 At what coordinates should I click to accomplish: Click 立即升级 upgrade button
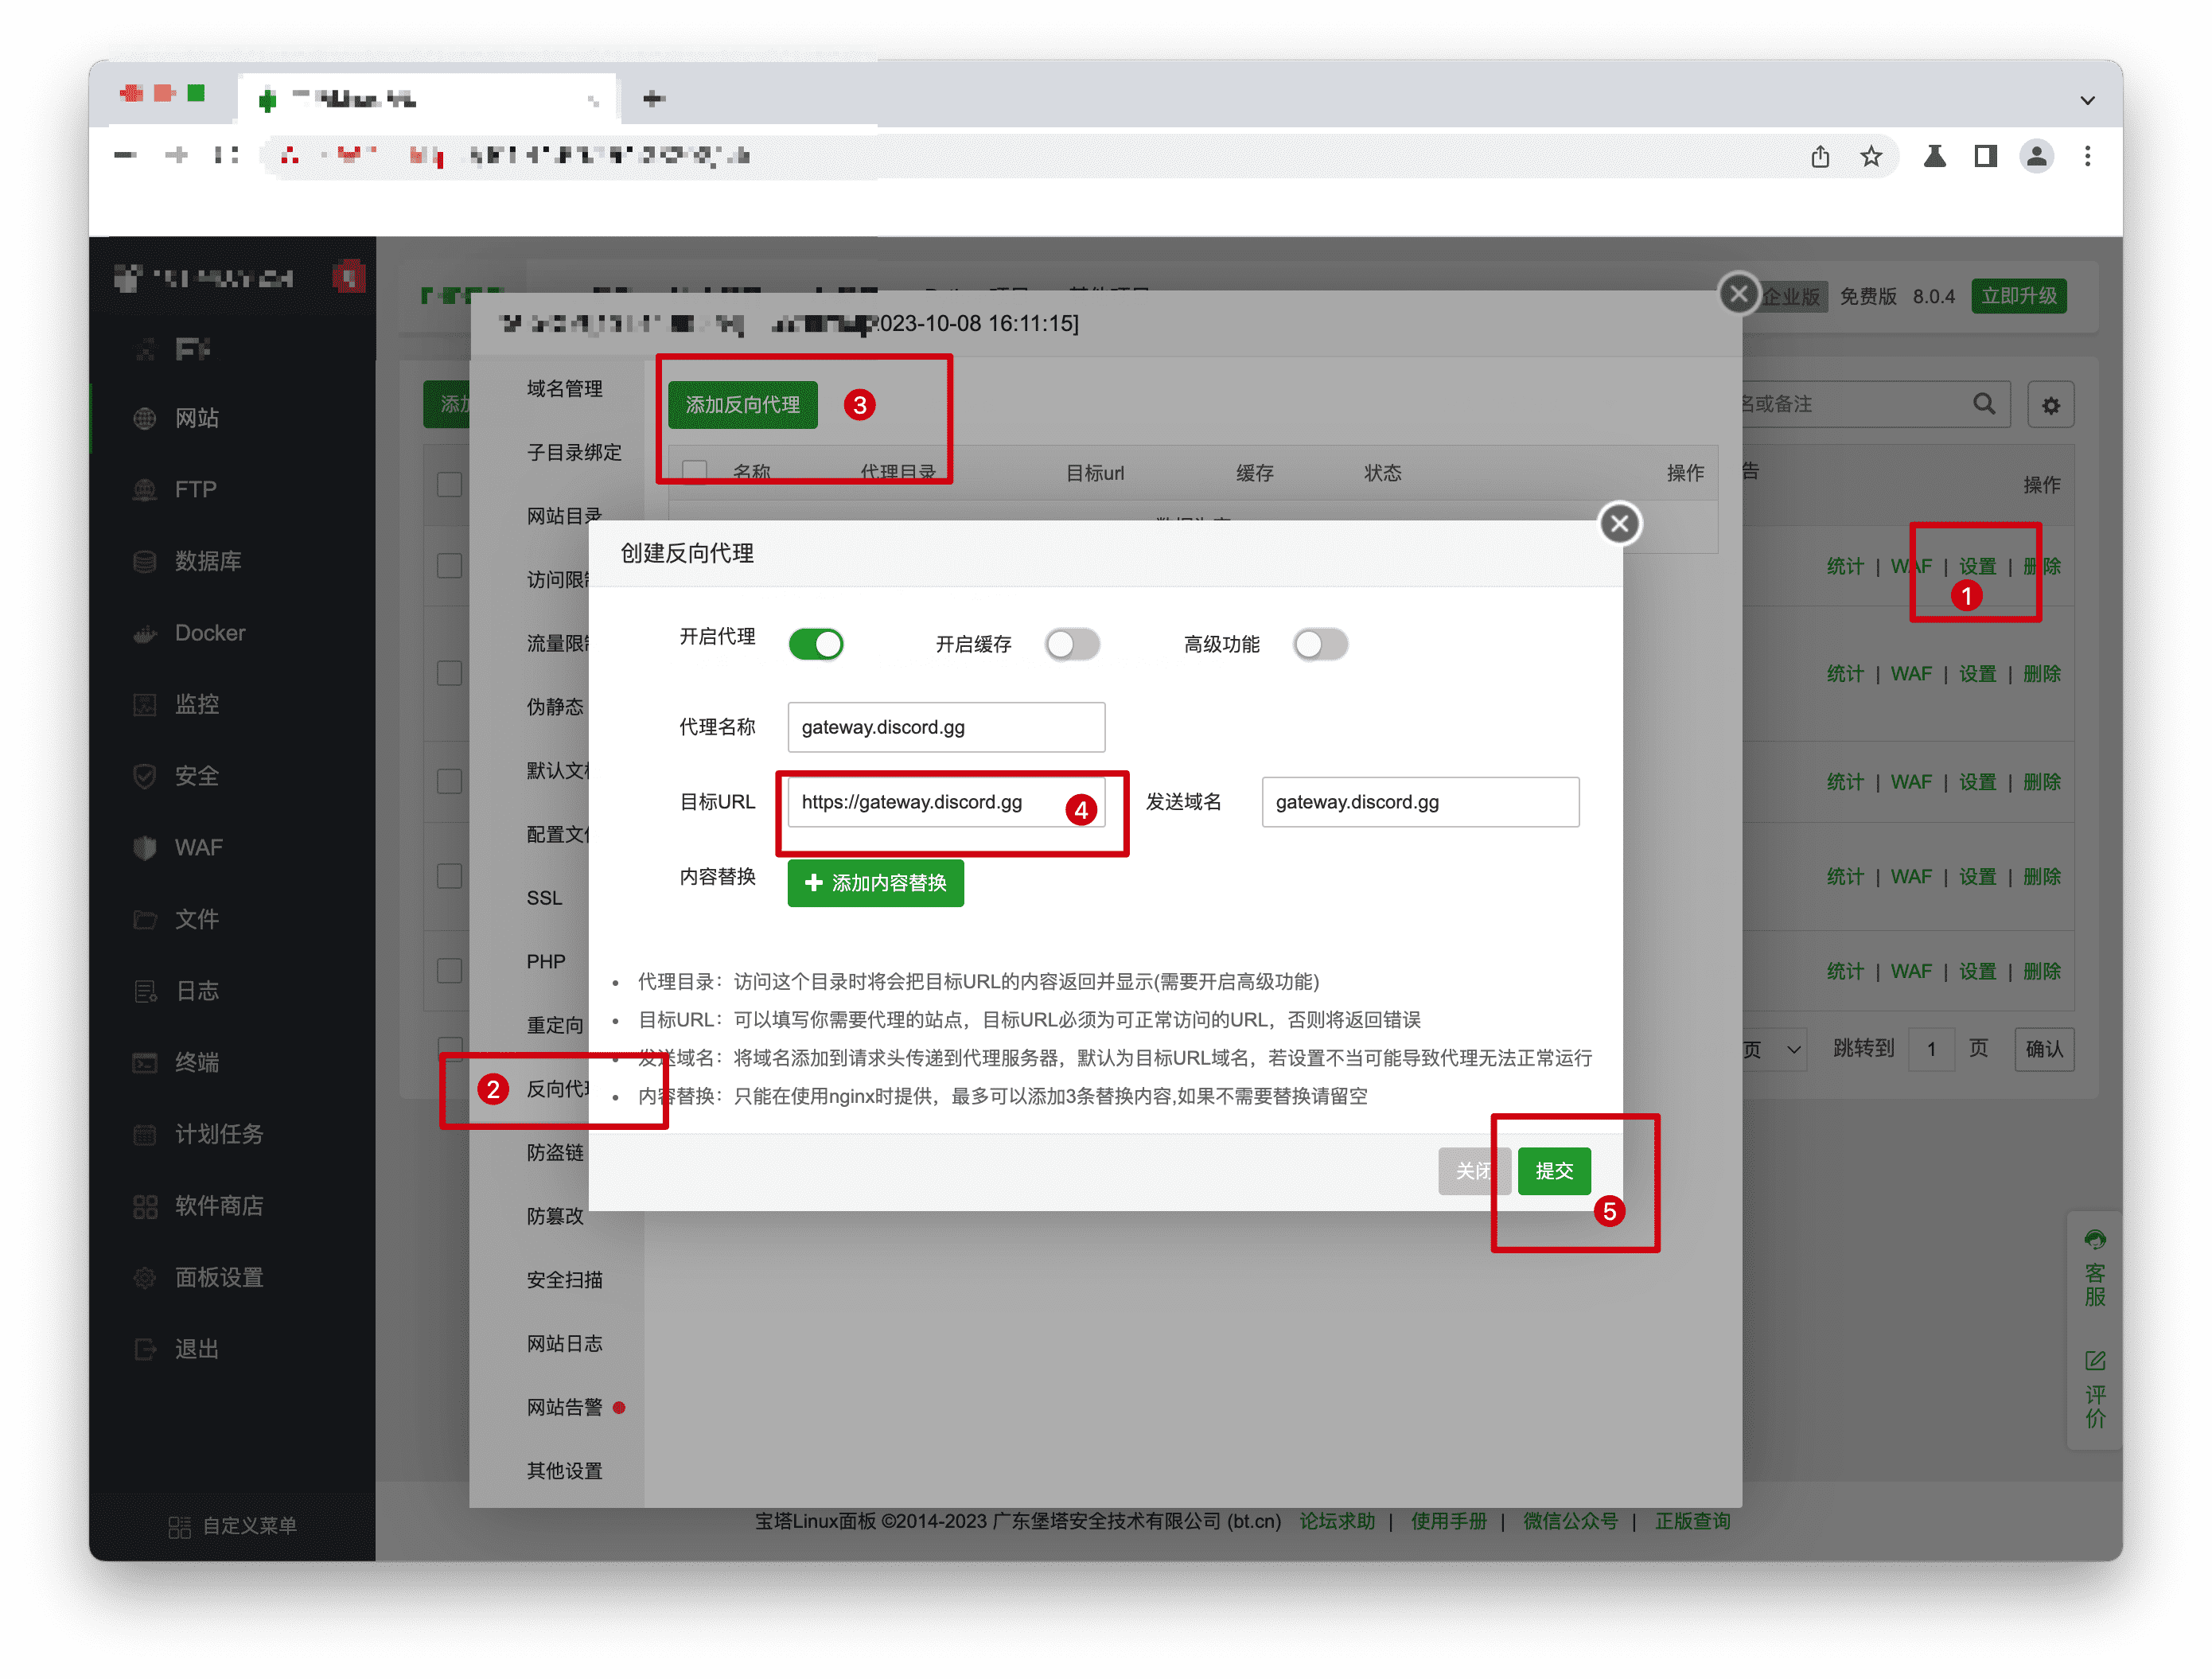2019,296
